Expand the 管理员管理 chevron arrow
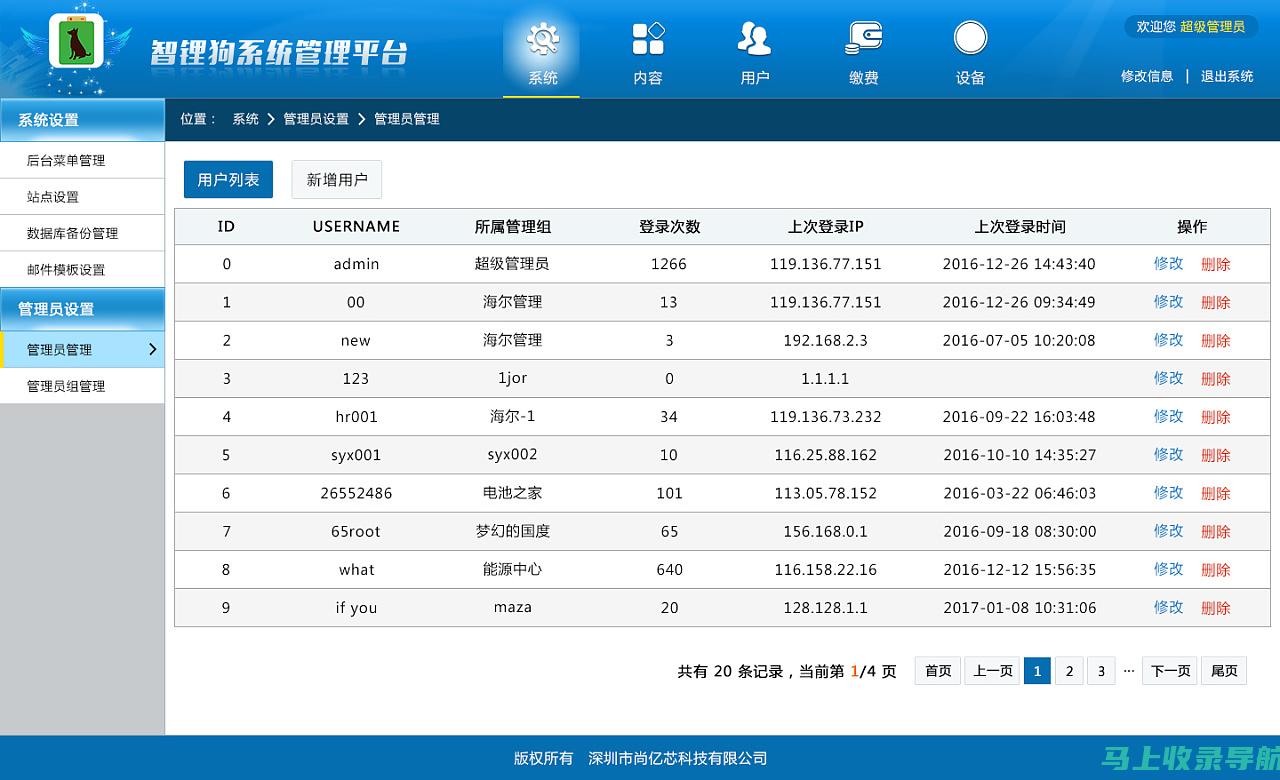The image size is (1280, 780). click(x=152, y=349)
